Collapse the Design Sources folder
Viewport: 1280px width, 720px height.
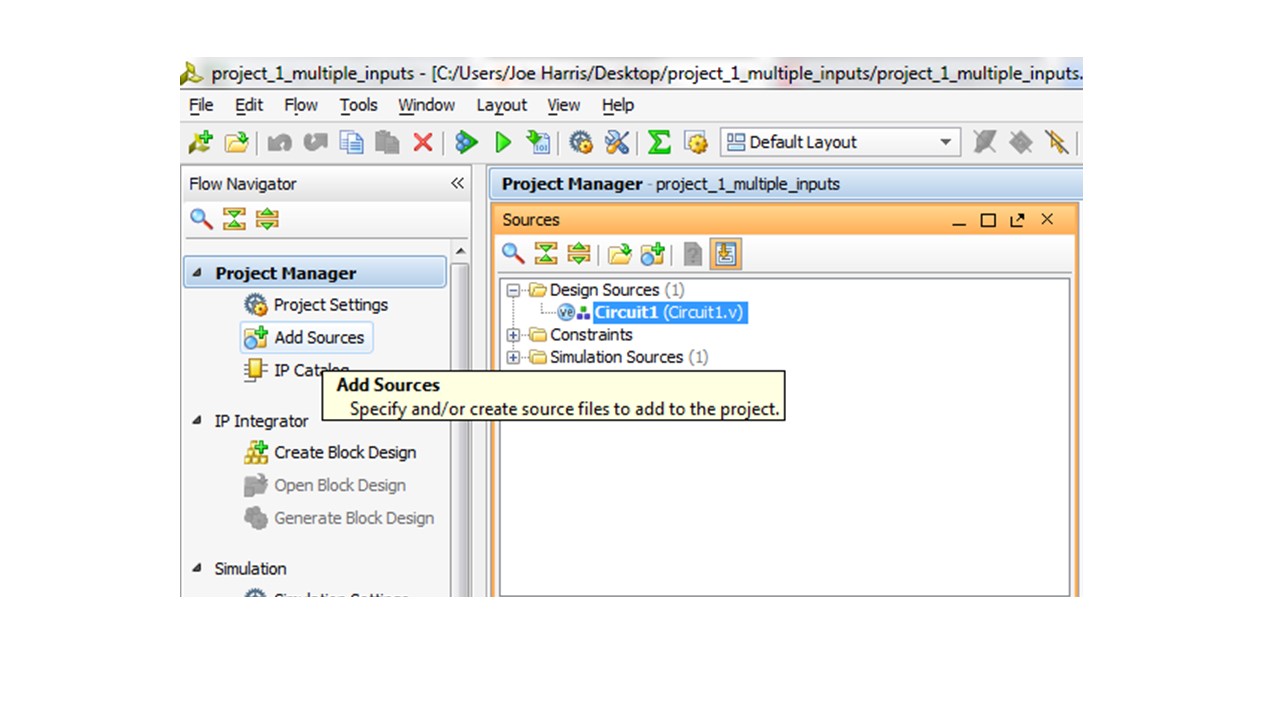pyautogui.click(x=514, y=290)
